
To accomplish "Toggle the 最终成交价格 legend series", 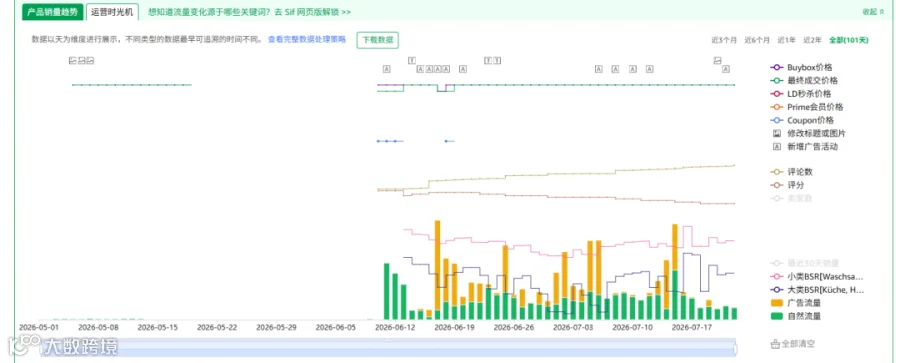I will click(804, 80).
